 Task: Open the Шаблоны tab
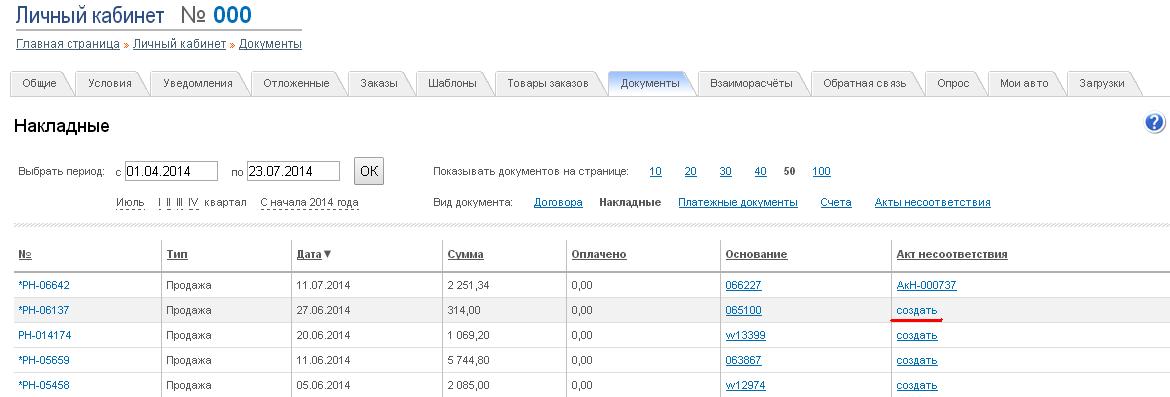point(452,84)
